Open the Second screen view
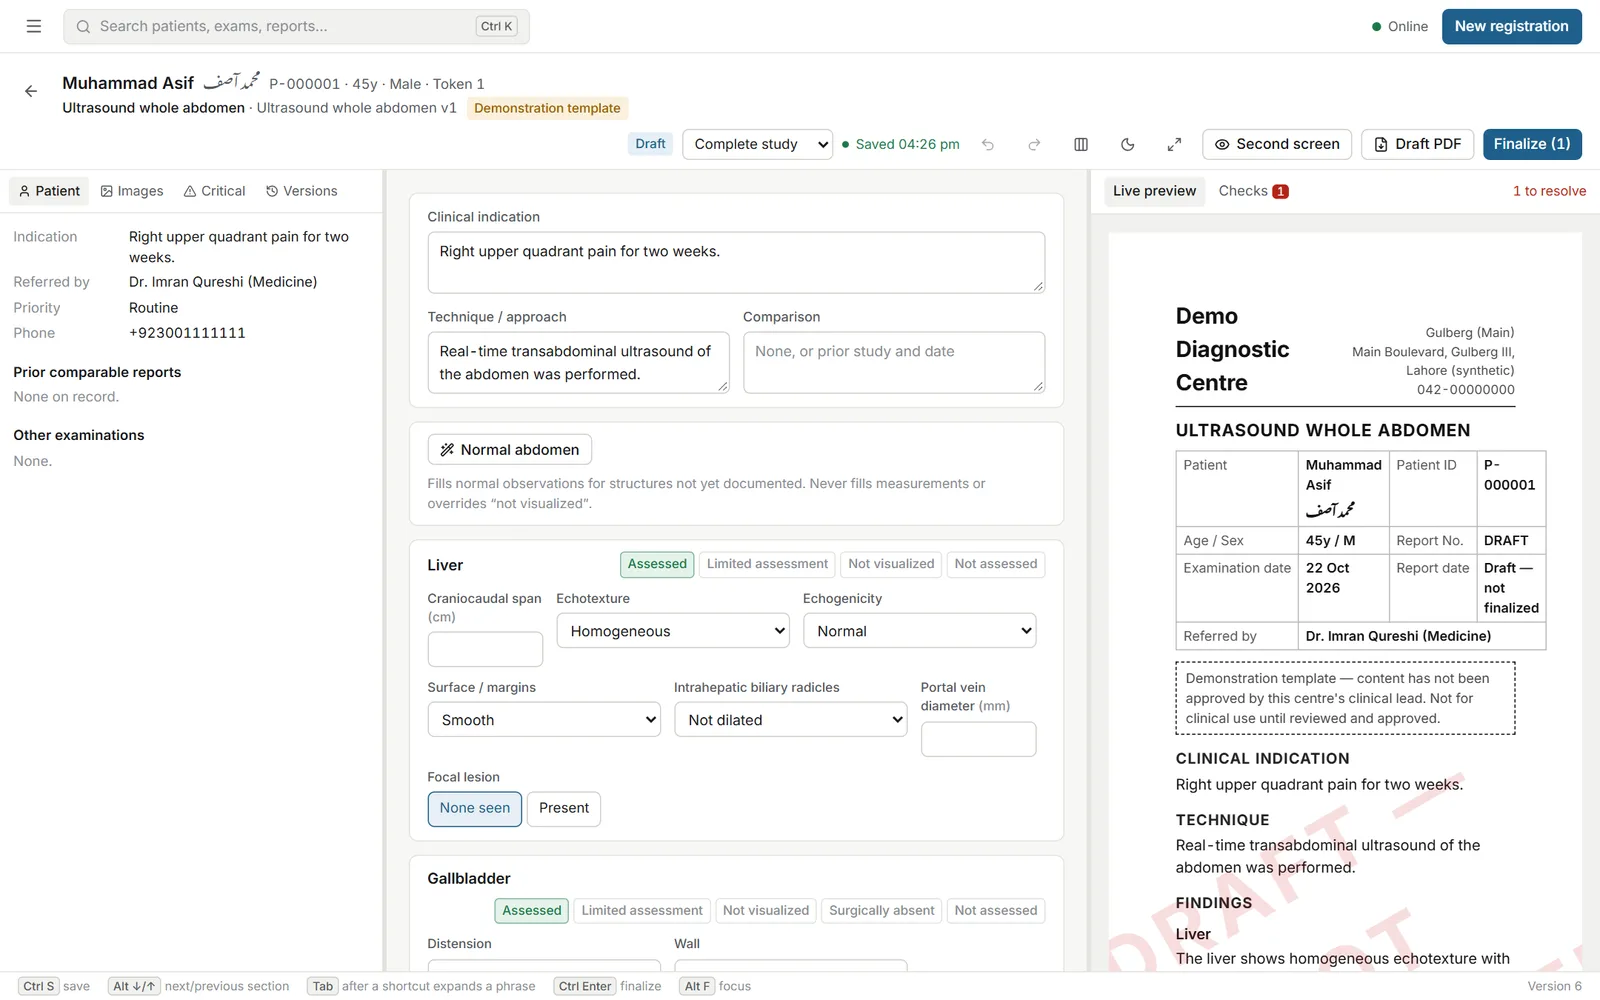 tap(1277, 144)
